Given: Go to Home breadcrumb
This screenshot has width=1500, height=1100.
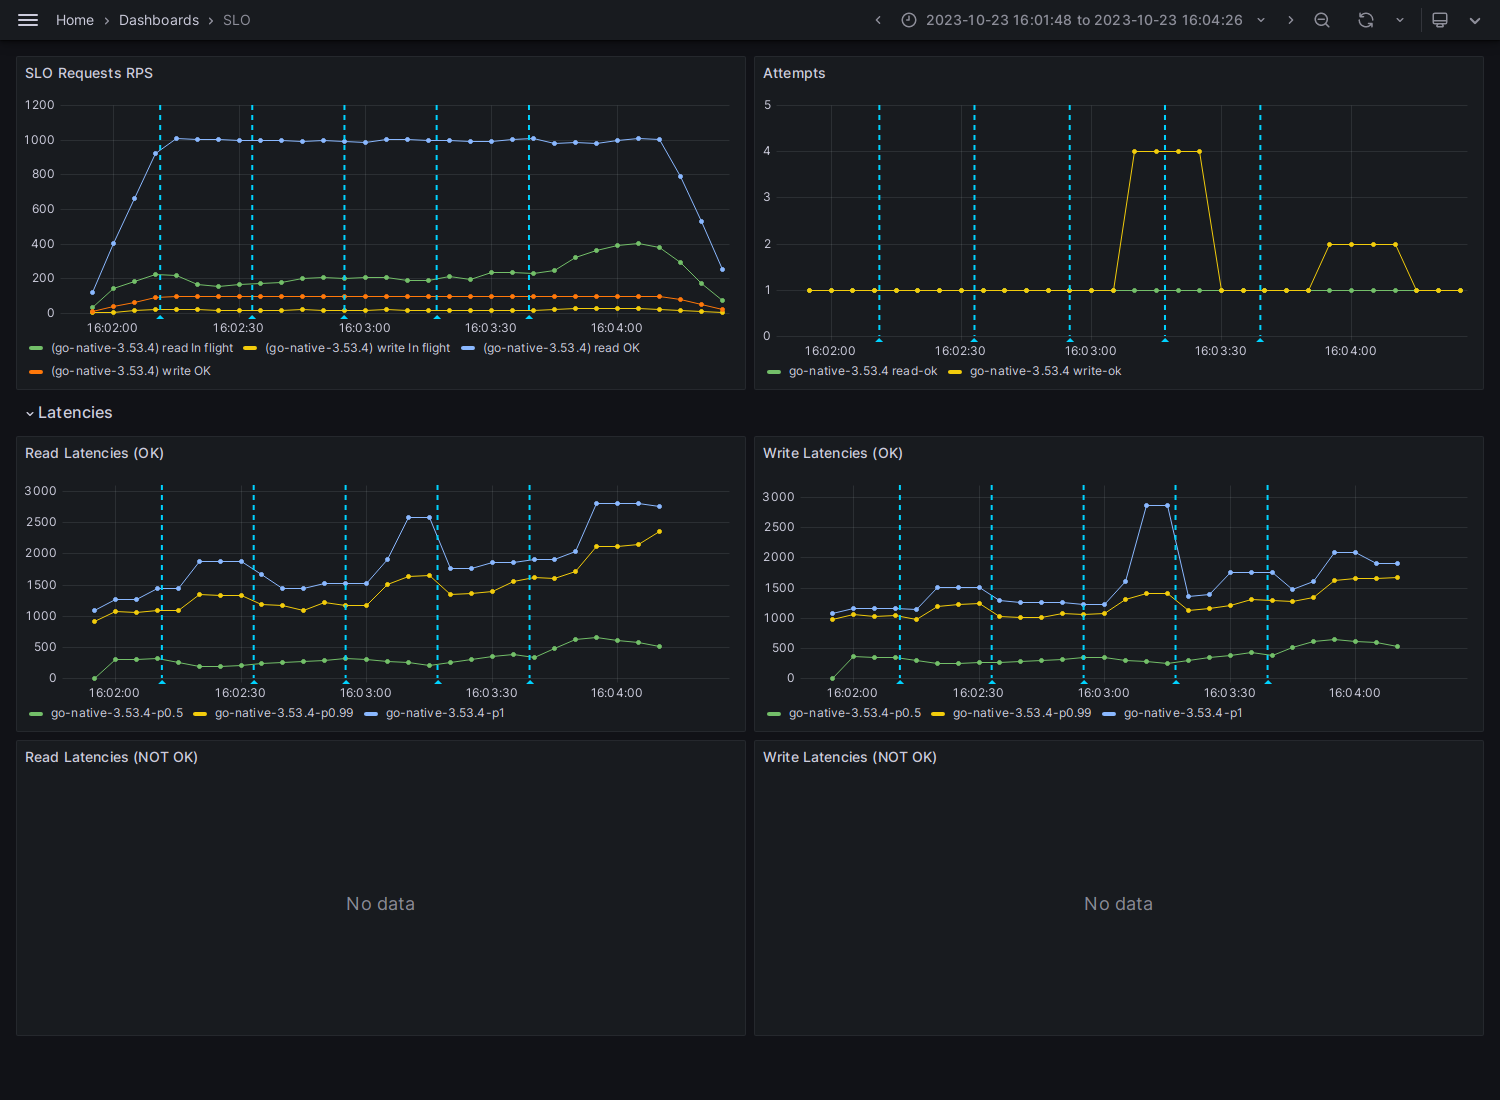Looking at the screenshot, I should (x=75, y=20).
